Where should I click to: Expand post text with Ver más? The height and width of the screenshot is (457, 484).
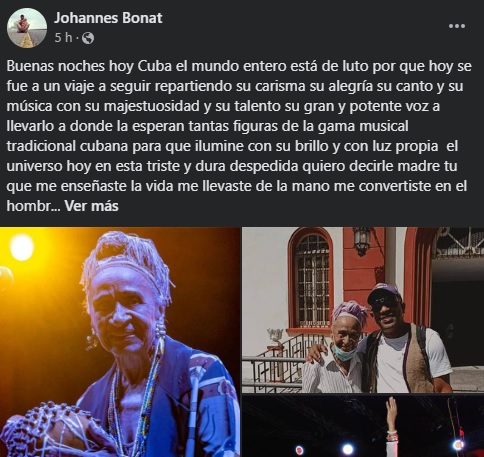click(x=91, y=206)
